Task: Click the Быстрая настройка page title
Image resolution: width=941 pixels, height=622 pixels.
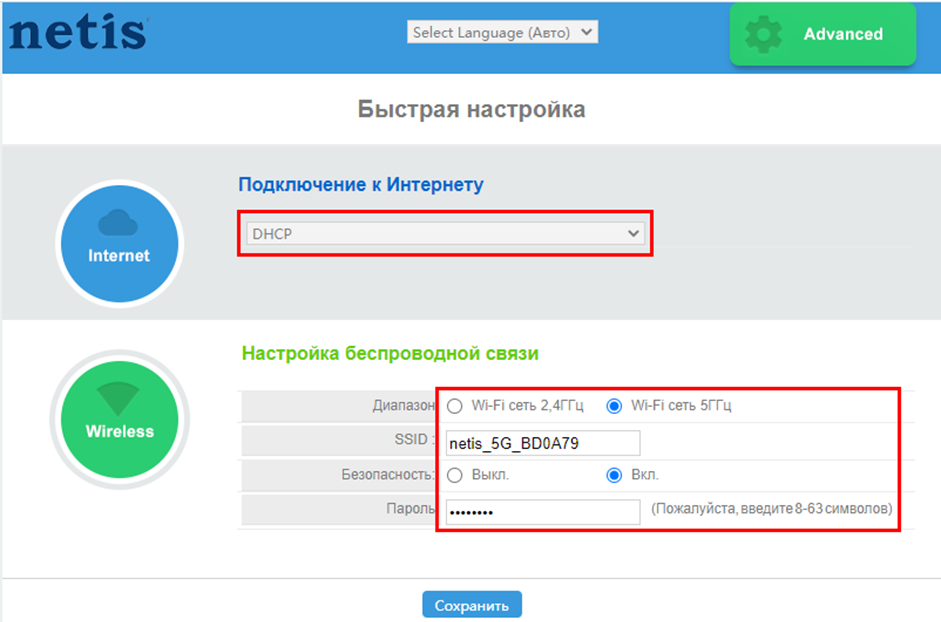Action: [x=471, y=109]
